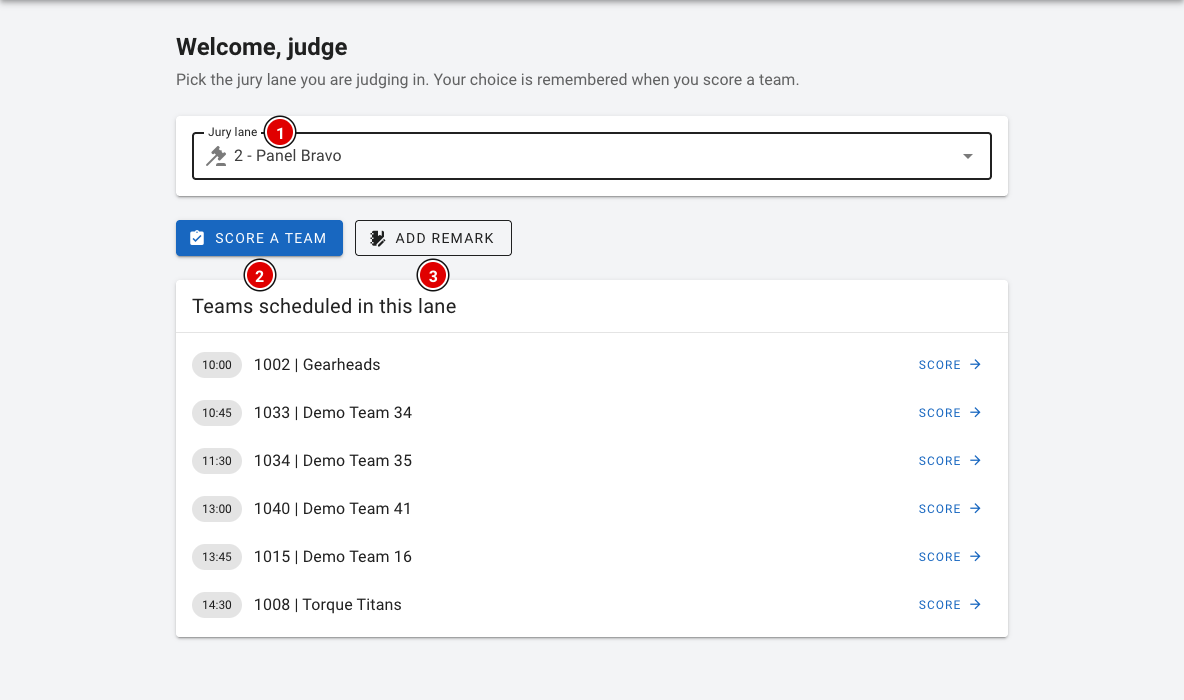Viewport: 1184px width, 700px height.
Task: Click the 10:45 time chip
Action: point(217,412)
